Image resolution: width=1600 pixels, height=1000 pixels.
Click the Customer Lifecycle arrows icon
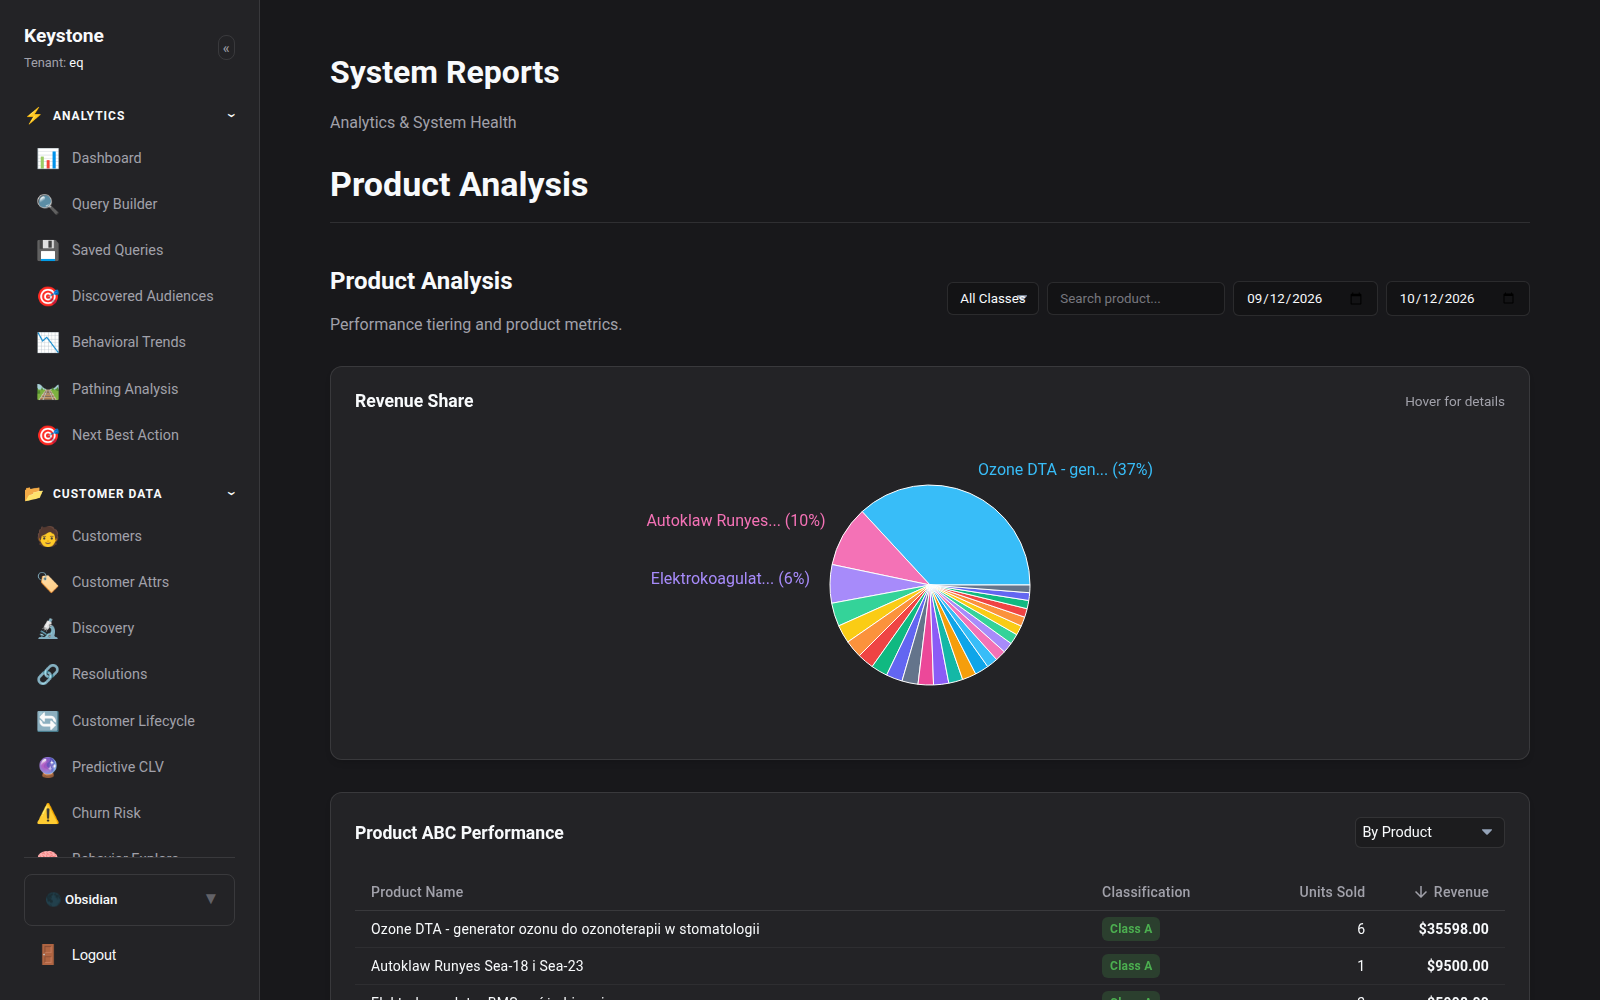[48, 721]
